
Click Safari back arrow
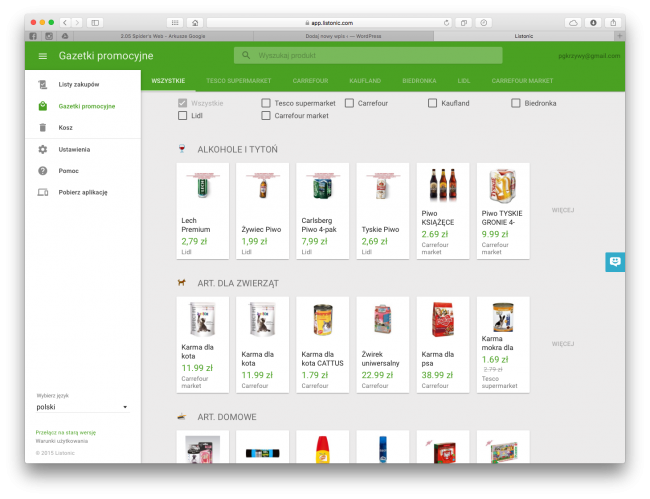(x=65, y=23)
